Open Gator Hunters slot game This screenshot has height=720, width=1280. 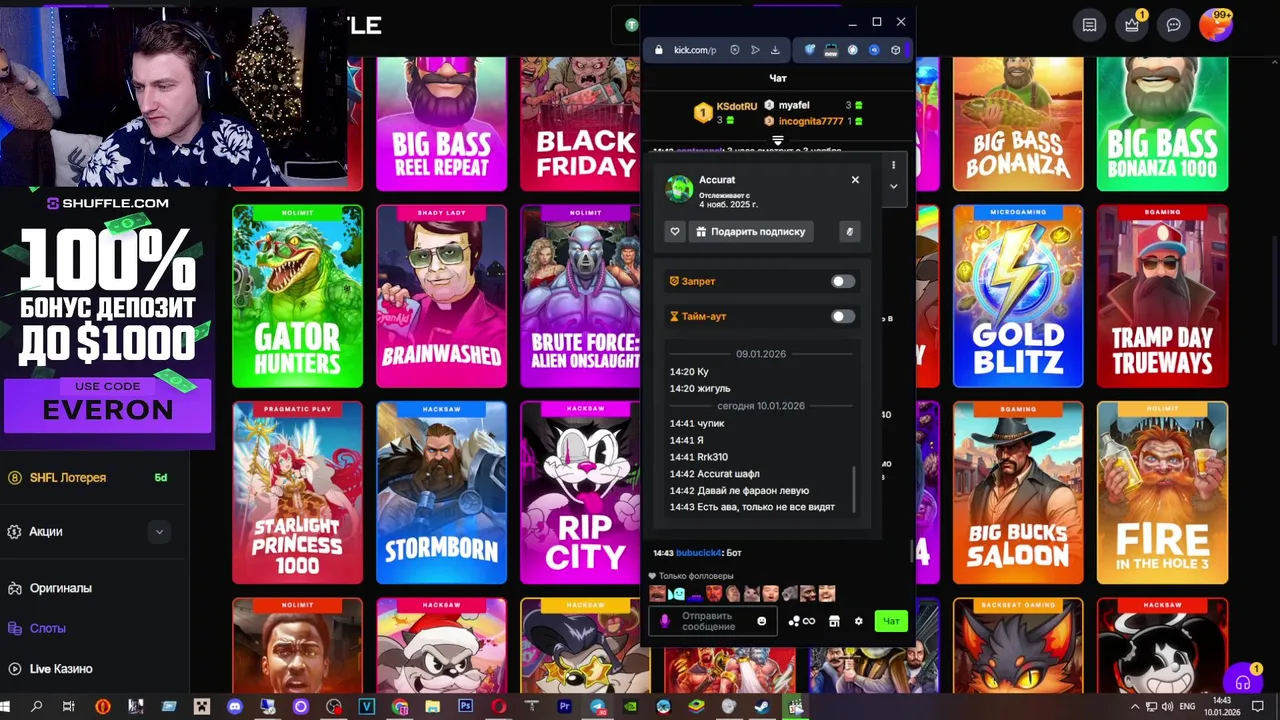297,296
